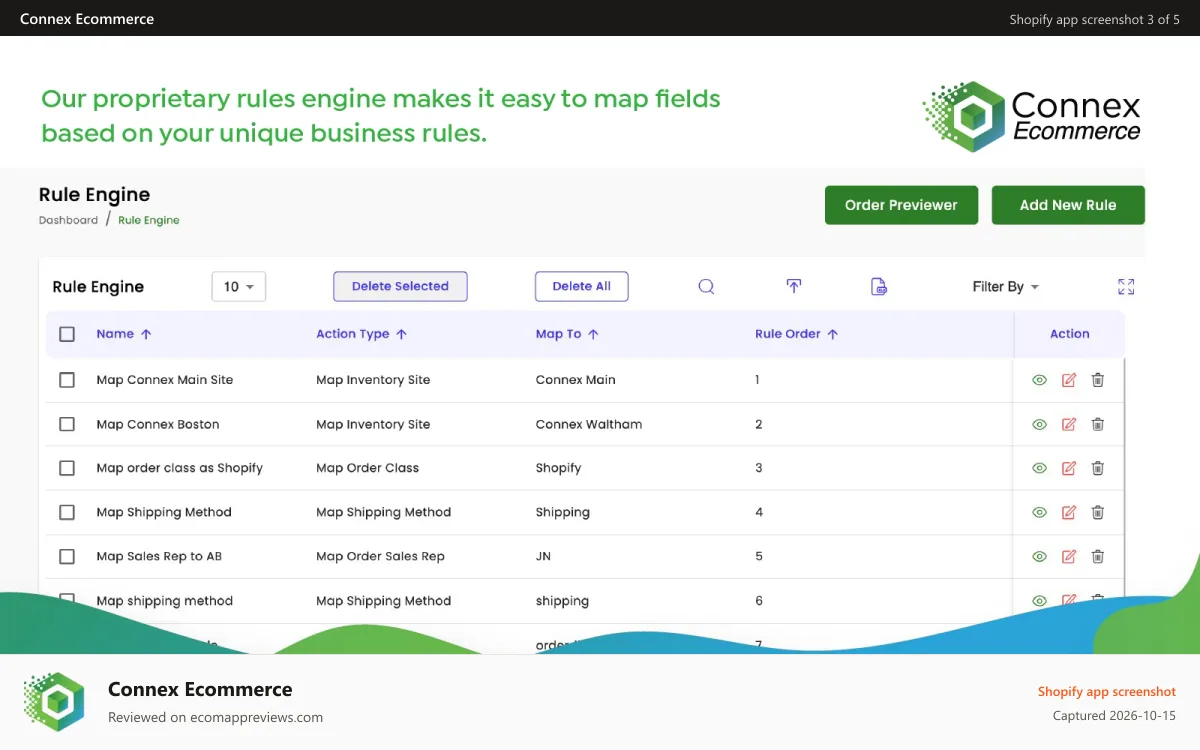The image size is (1200, 750).
Task: Open the Filter By dropdown
Action: [1006, 287]
